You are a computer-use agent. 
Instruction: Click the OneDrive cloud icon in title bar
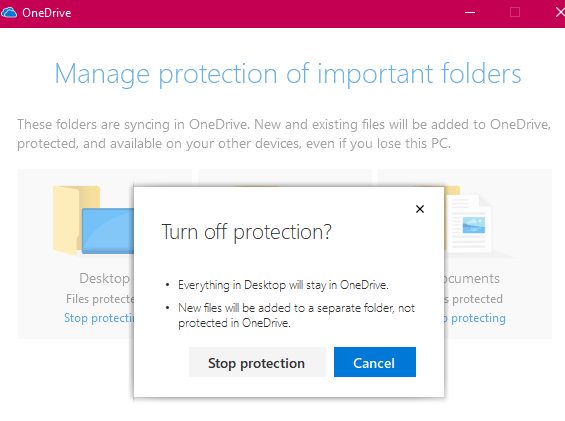pyautogui.click(x=9, y=13)
